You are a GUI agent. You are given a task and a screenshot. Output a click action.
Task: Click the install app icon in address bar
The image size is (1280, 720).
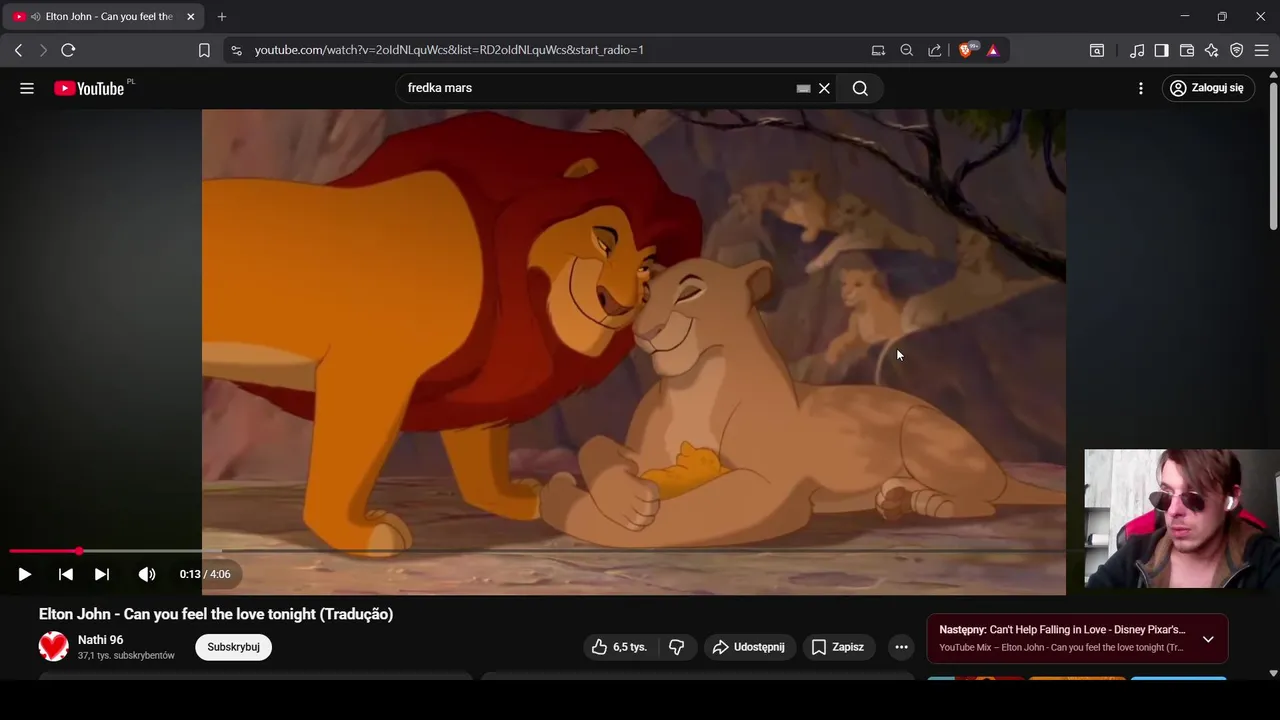[878, 50]
